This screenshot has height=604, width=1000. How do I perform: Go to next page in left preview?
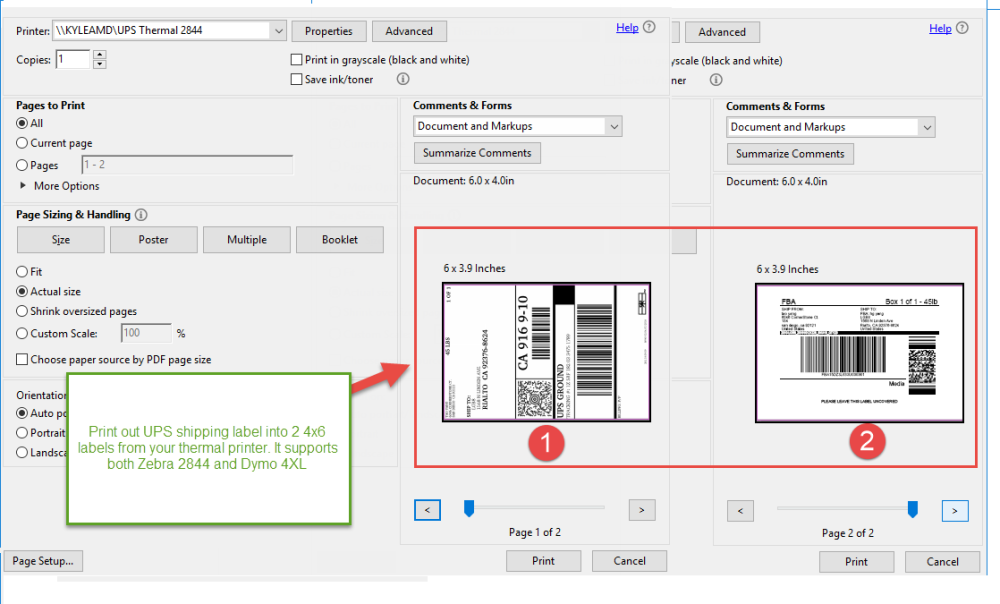point(642,510)
